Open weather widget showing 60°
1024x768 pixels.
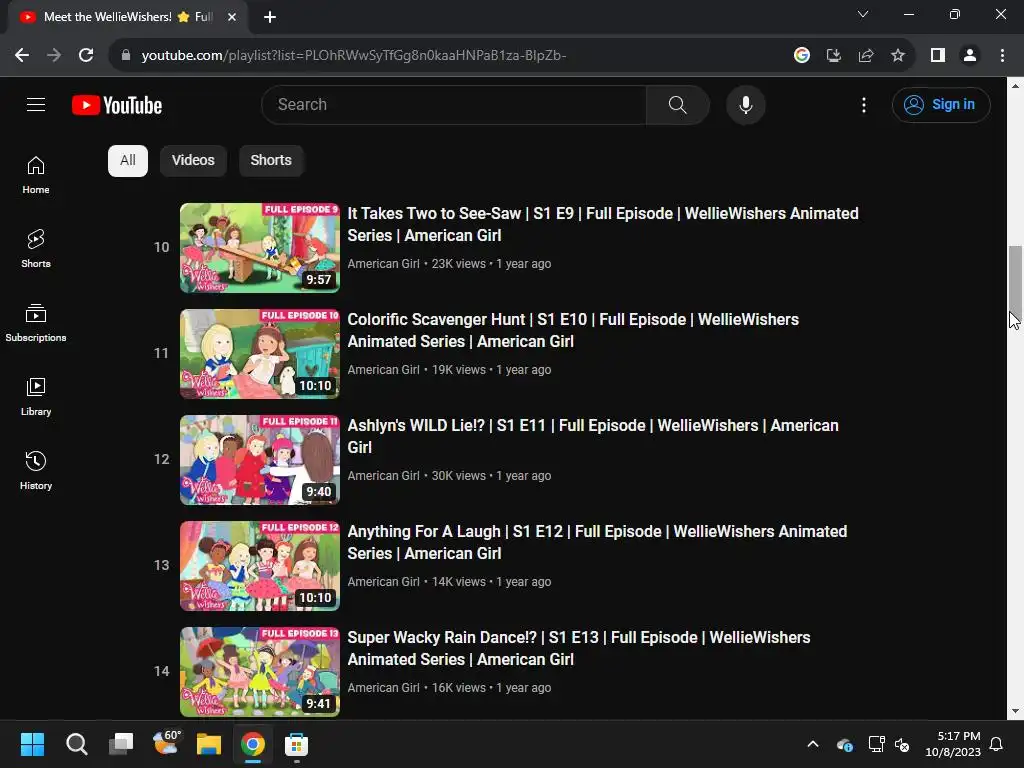point(166,743)
